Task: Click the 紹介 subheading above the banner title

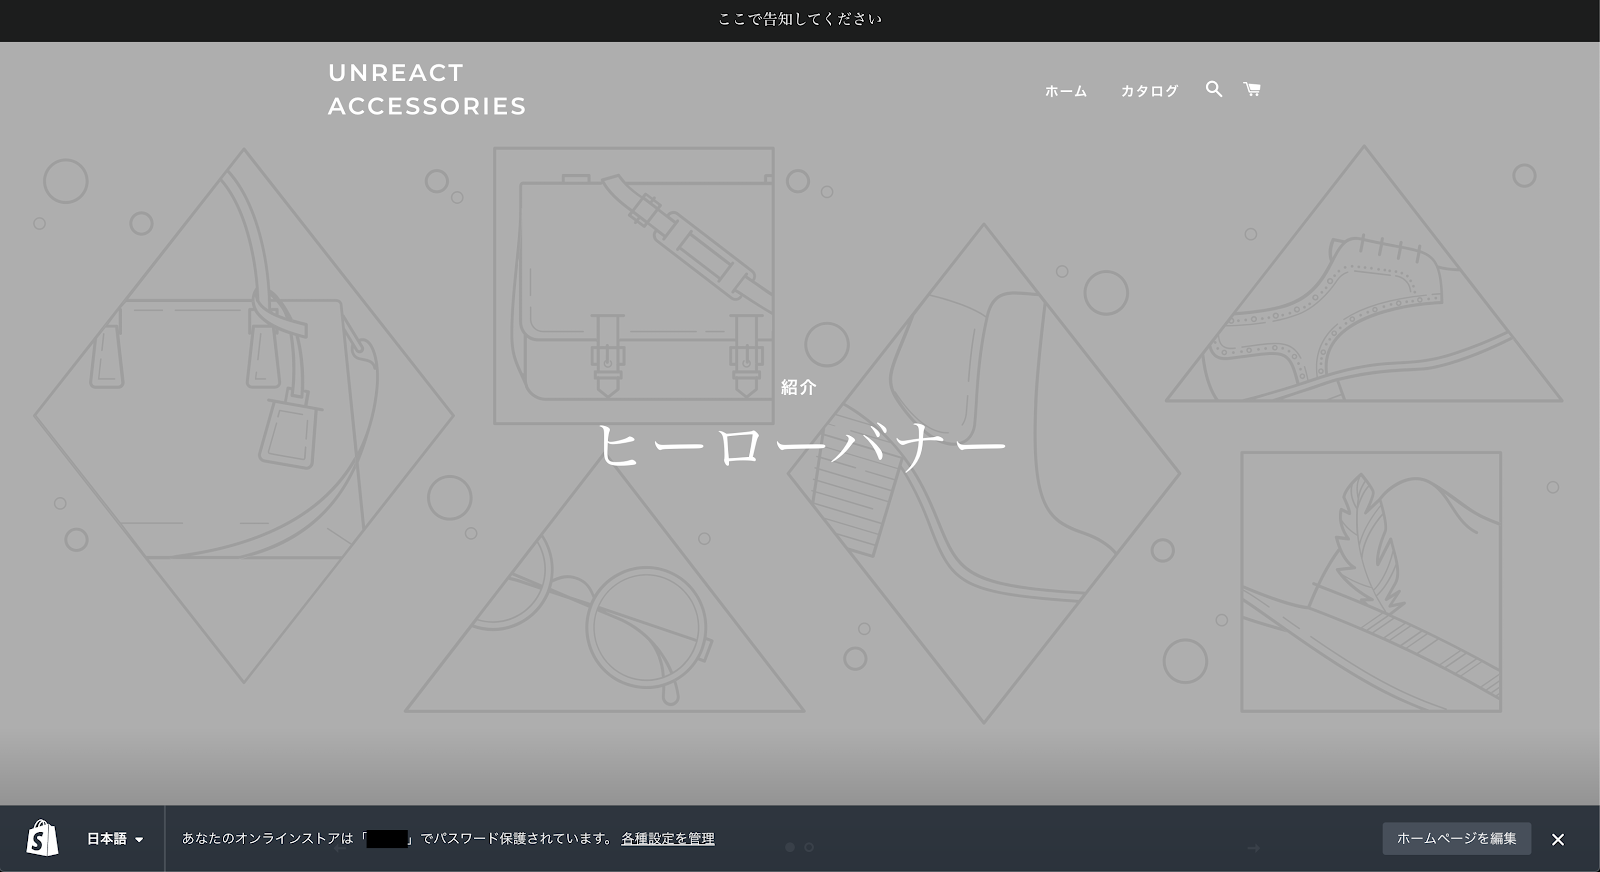Action: click(798, 387)
